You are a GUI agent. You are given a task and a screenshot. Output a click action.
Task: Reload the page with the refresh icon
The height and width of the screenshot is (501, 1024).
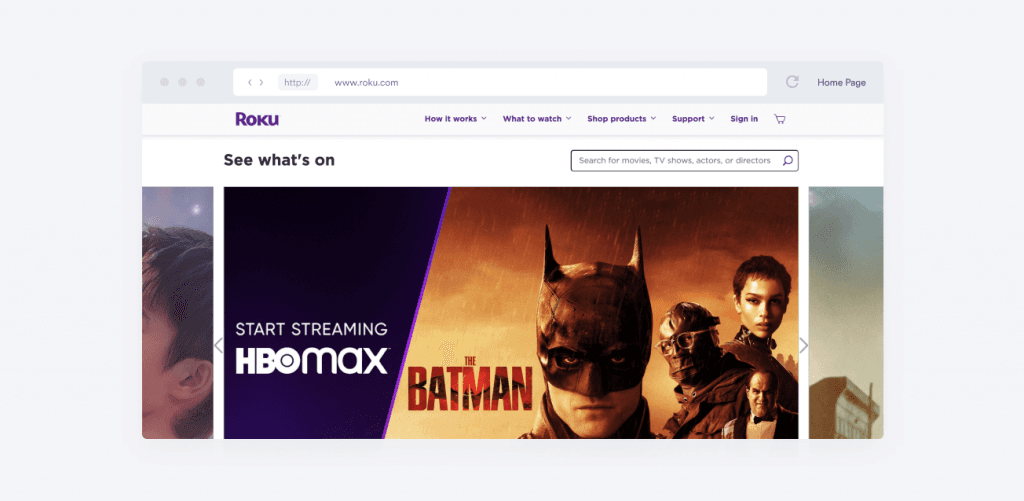(x=792, y=82)
